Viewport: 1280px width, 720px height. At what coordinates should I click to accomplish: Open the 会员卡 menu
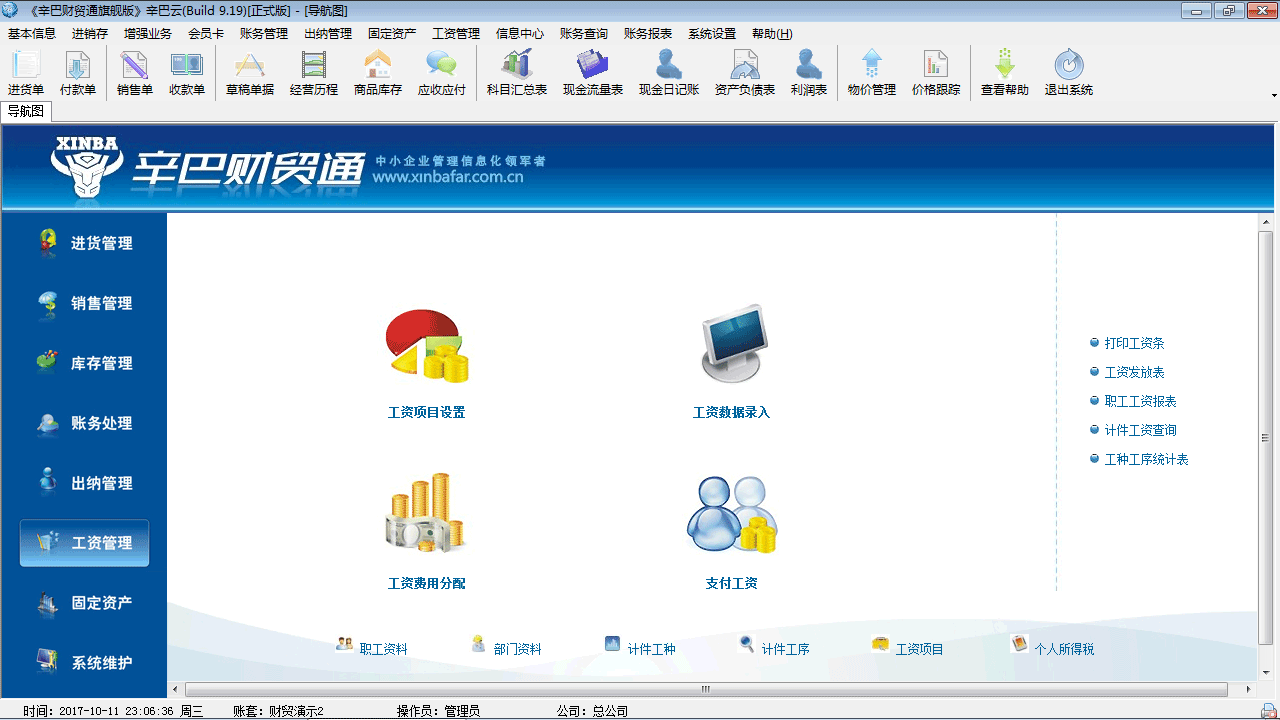(x=206, y=33)
